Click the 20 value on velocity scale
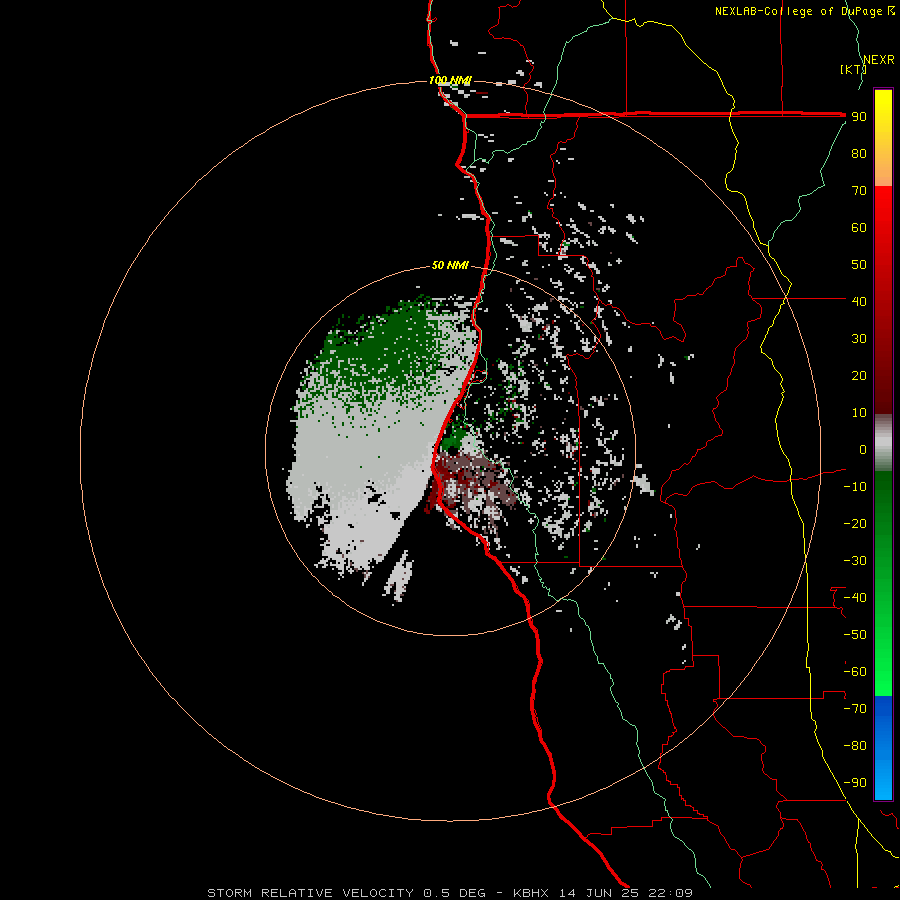Image resolution: width=900 pixels, height=900 pixels. pos(859,376)
